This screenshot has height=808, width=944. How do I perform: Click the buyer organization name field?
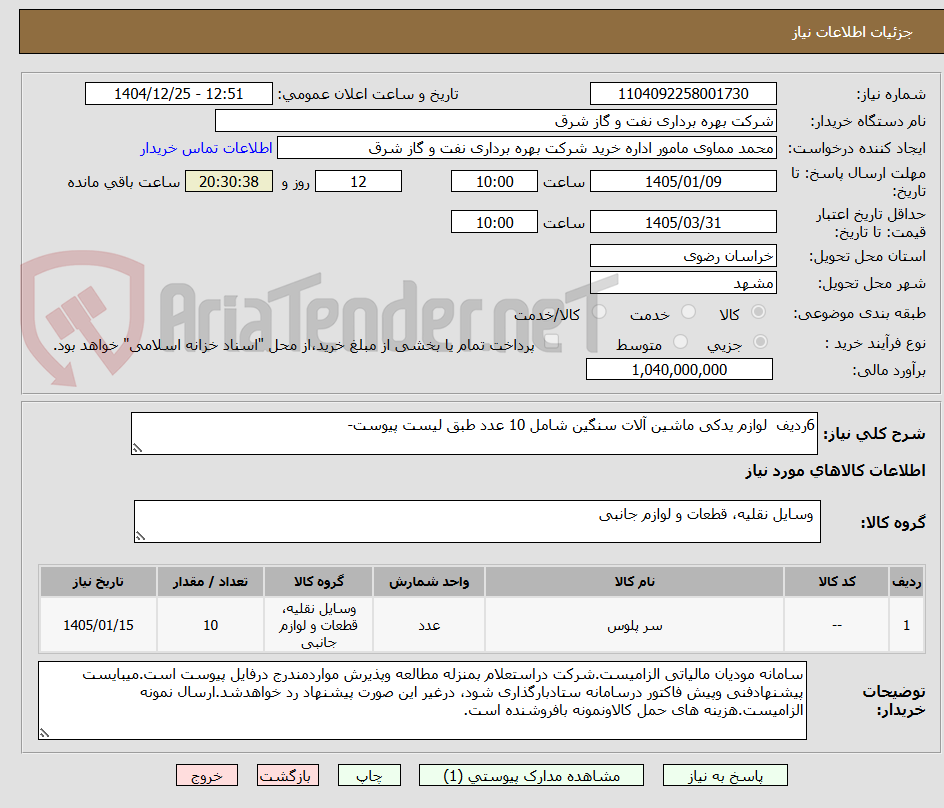click(x=495, y=121)
